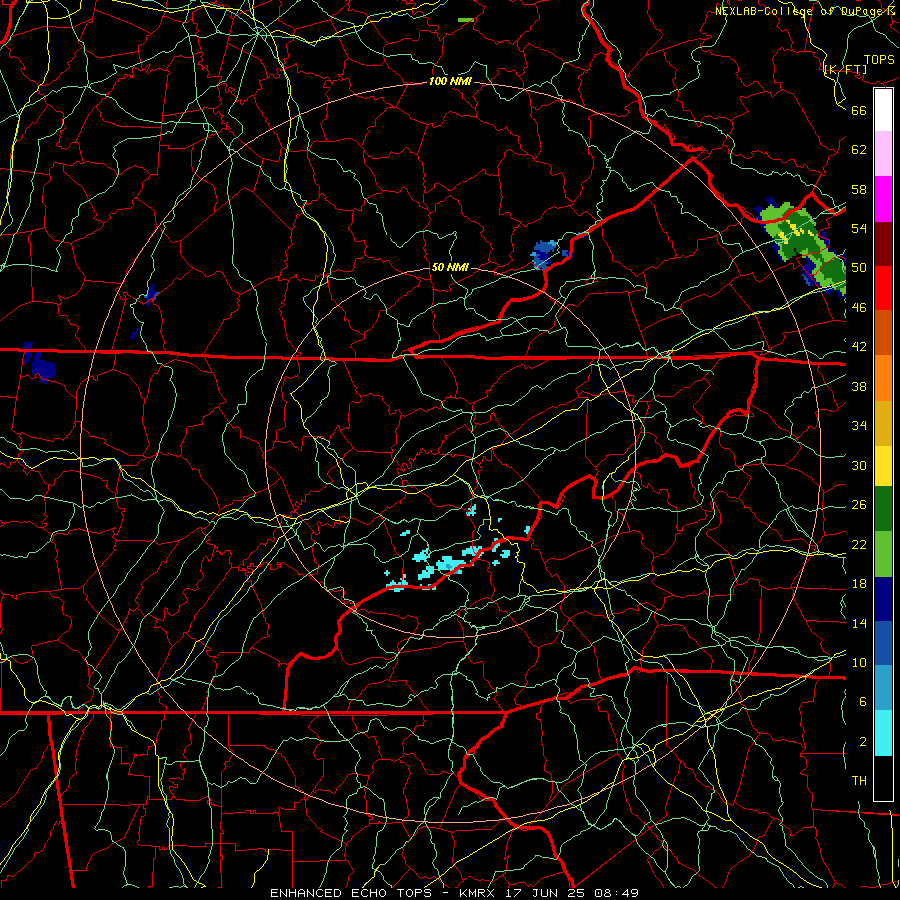Image resolution: width=900 pixels, height=900 pixels.
Task: Click the 2 legend value
Action: [x=863, y=741]
